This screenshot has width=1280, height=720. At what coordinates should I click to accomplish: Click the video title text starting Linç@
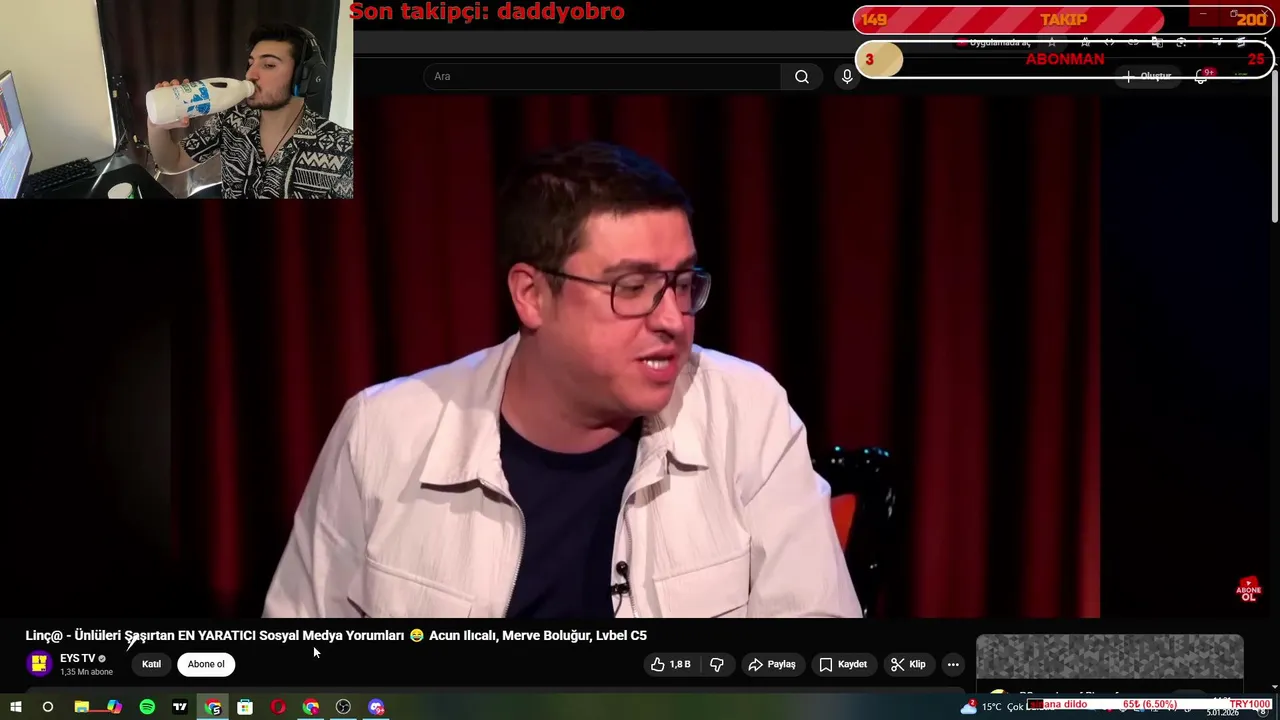click(336, 635)
